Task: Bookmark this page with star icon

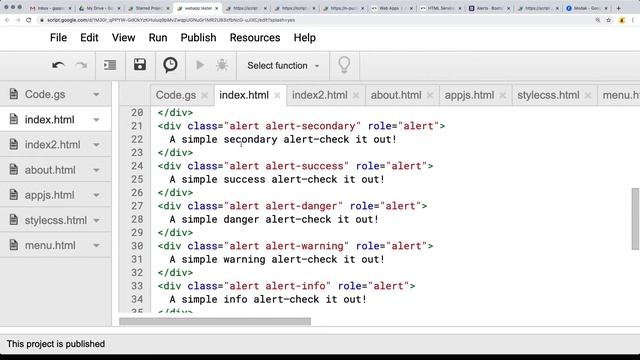Action: coord(609,20)
